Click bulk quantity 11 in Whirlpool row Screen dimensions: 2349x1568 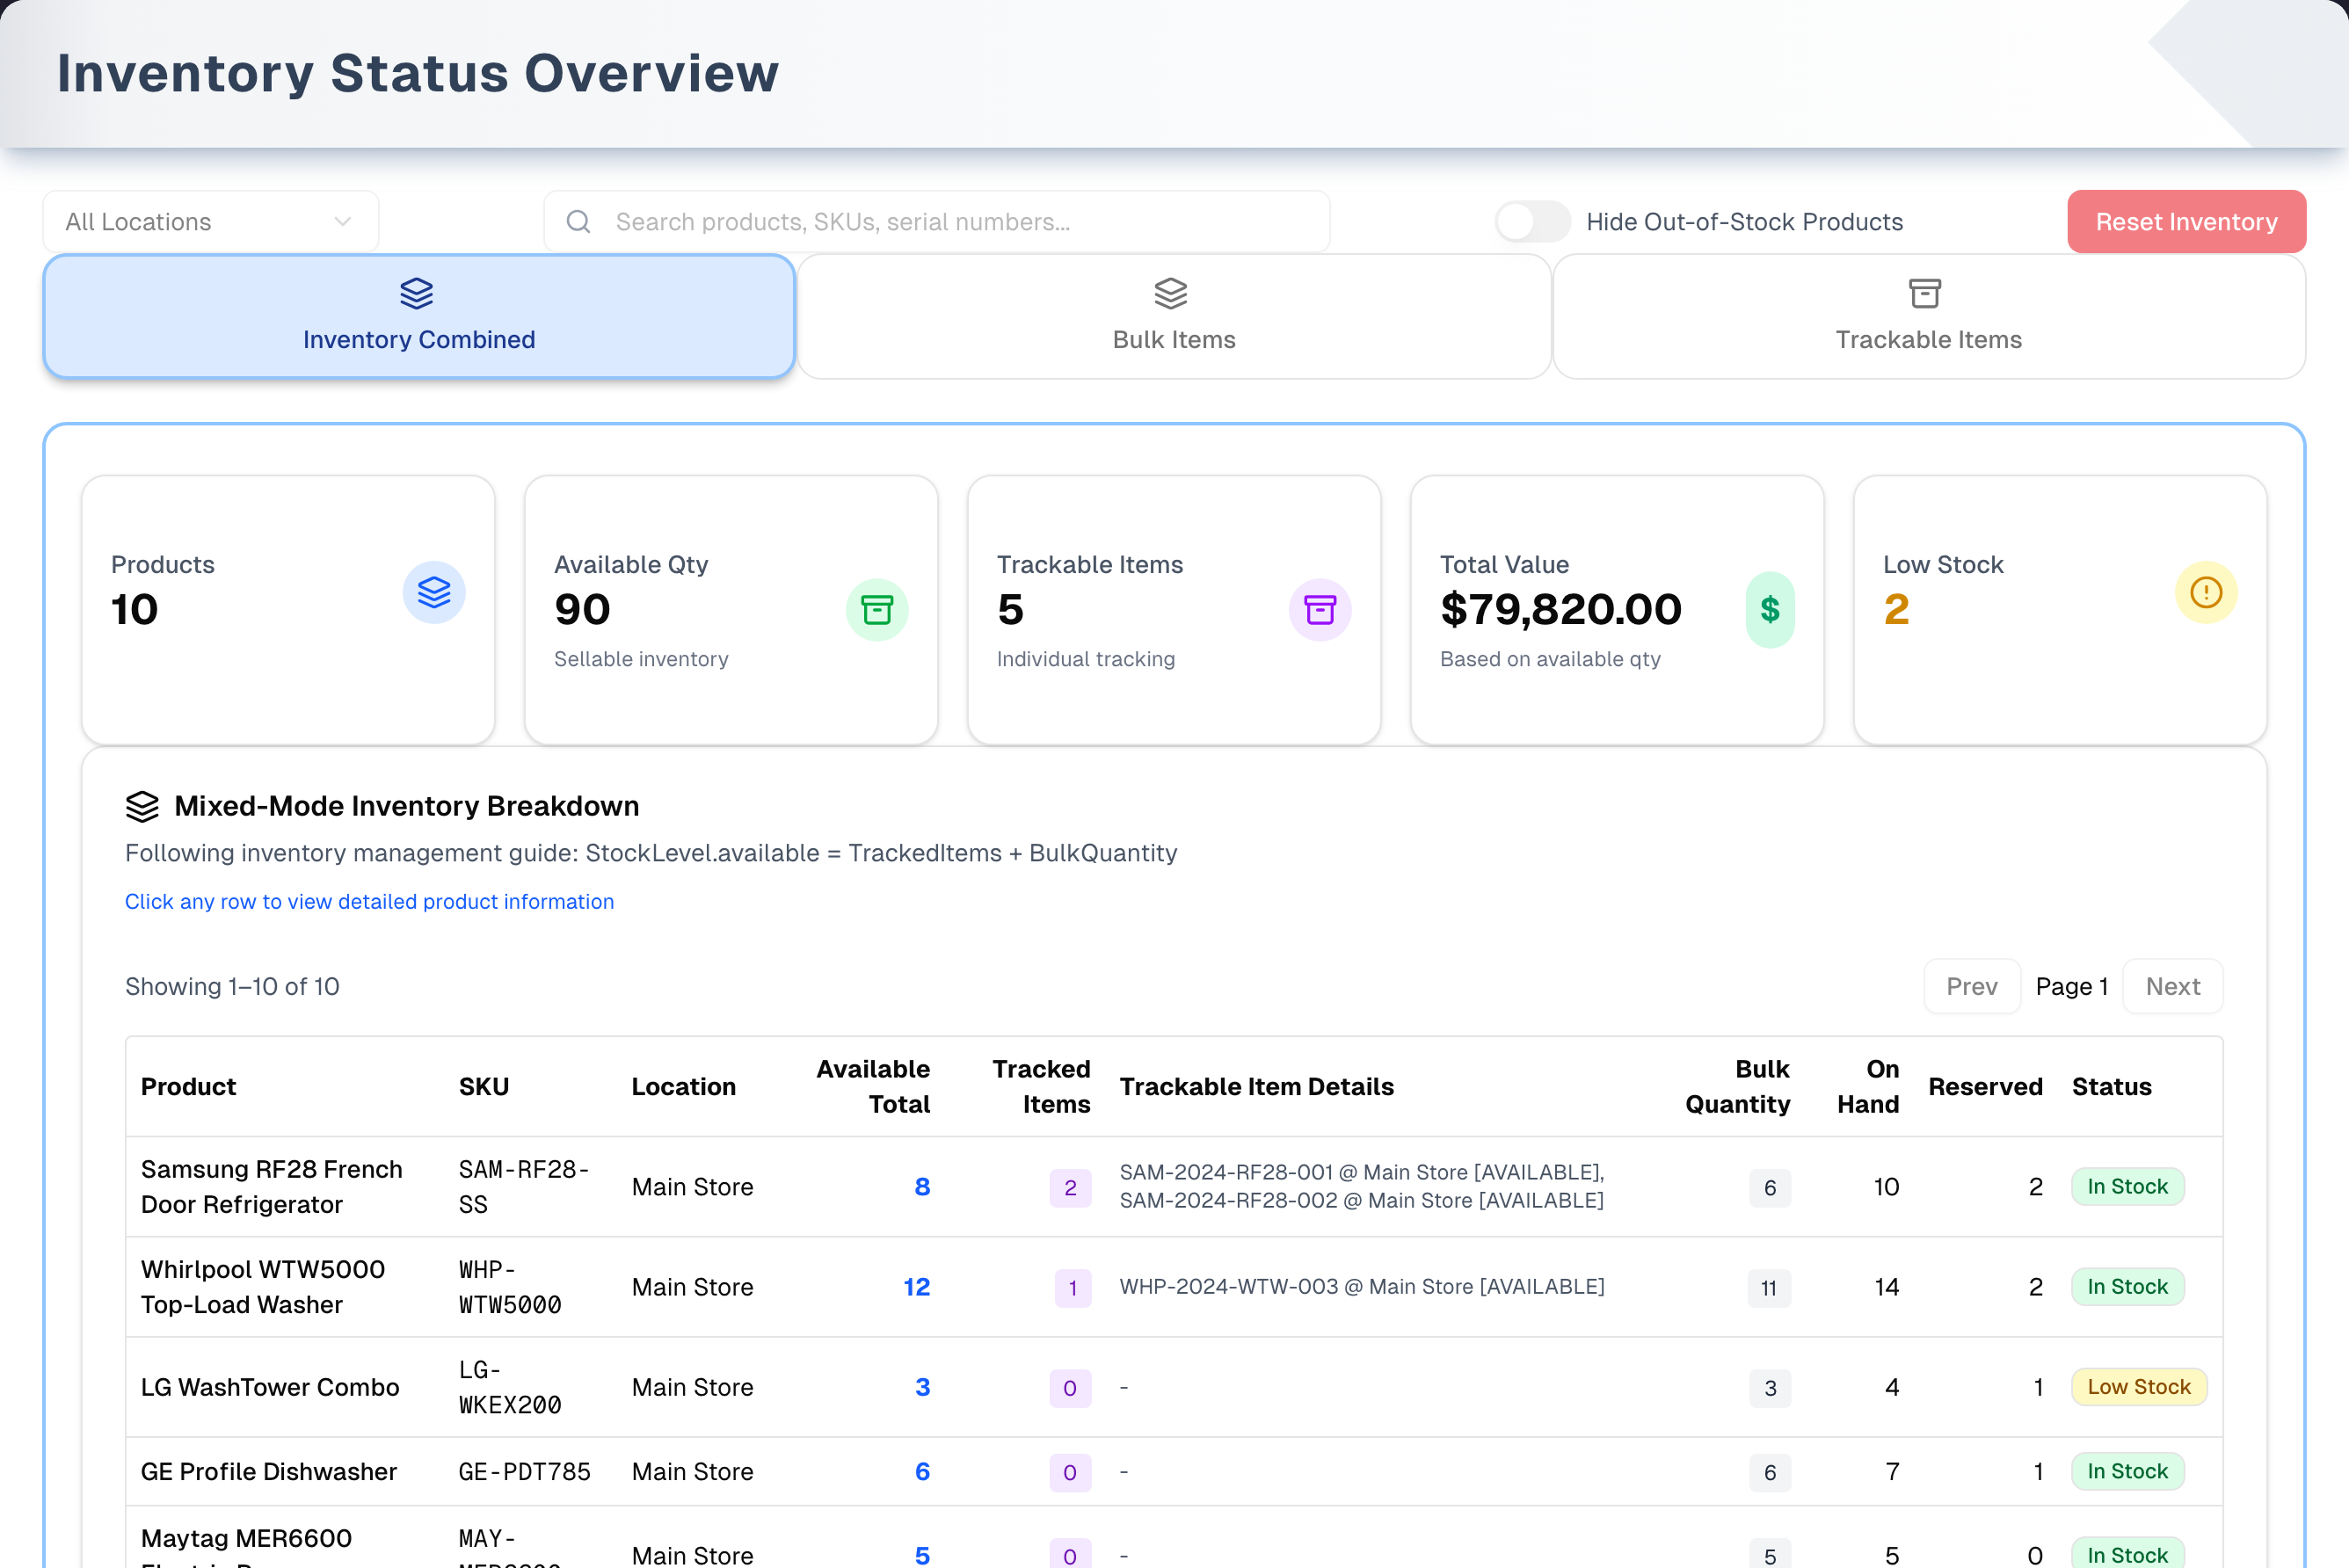coord(1769,1288)
